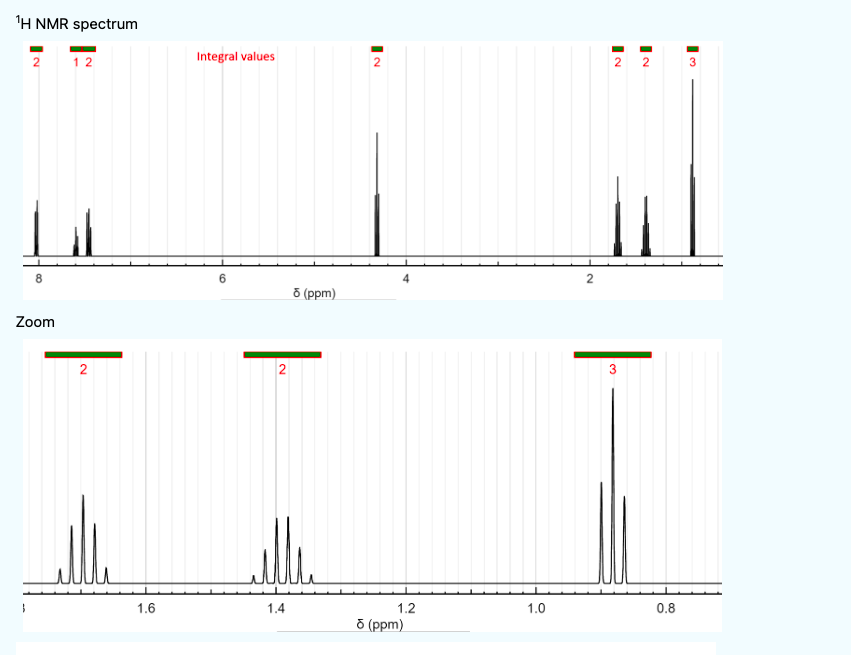Screen dimensions: 851x655
Task: Click the tall singlet peak at 4.3 ppm
Action: [x=377, y=190]
